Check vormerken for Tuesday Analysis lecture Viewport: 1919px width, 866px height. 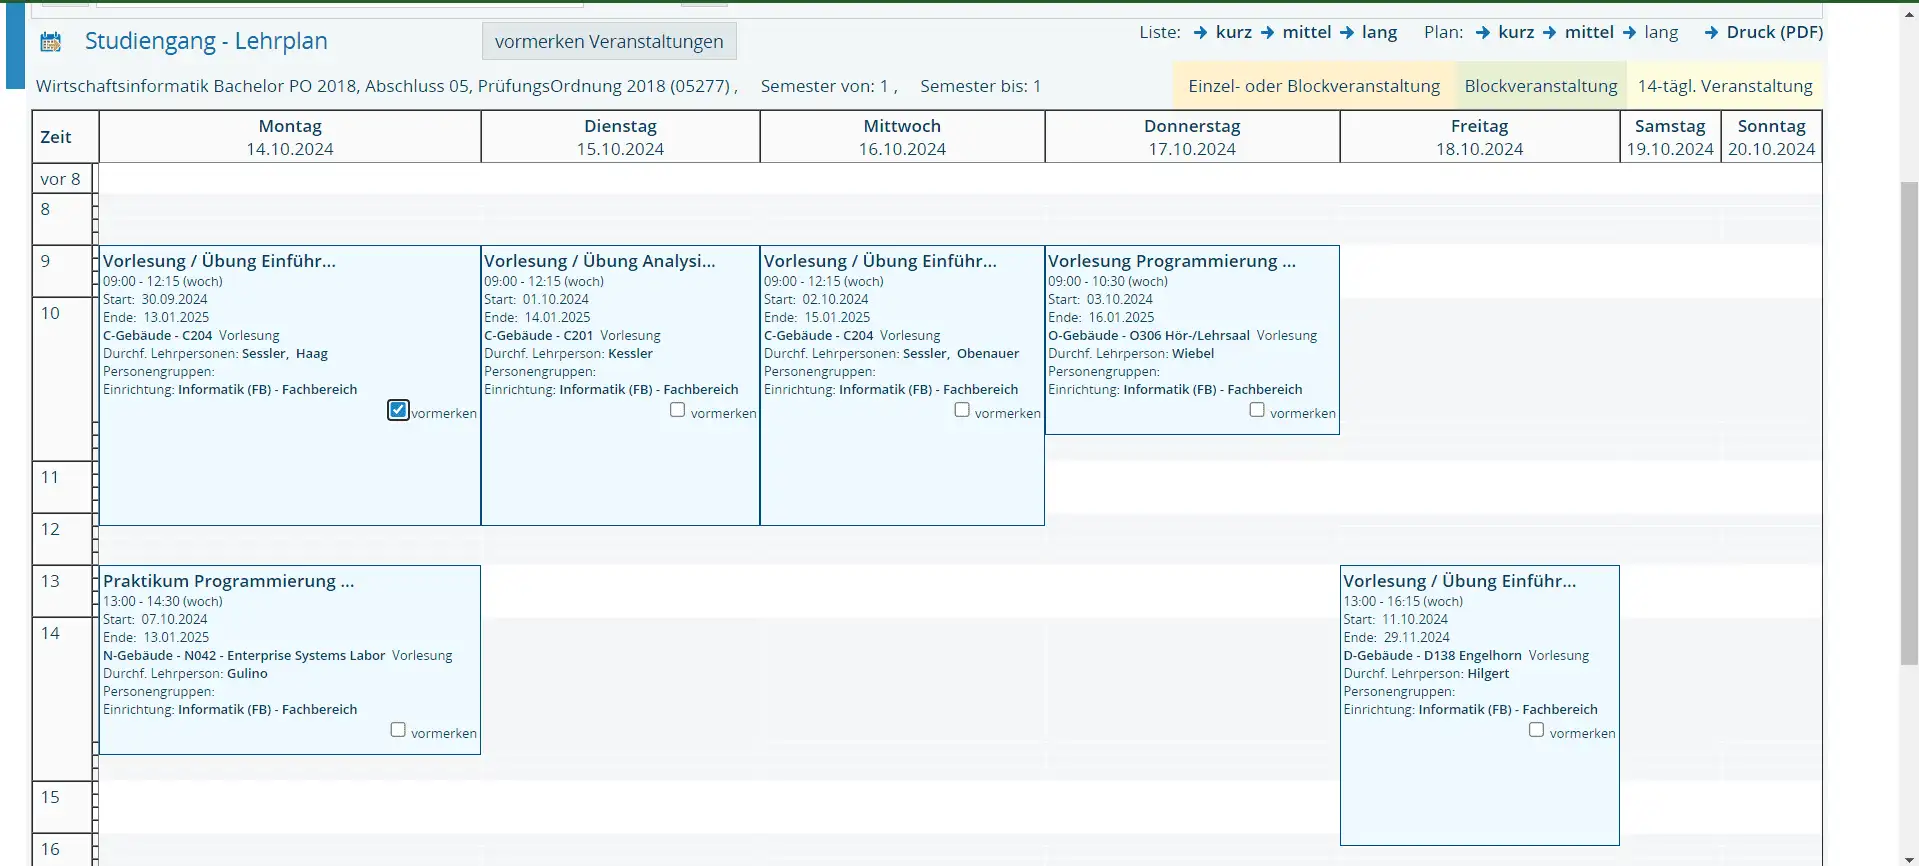[x=677, y=410]
